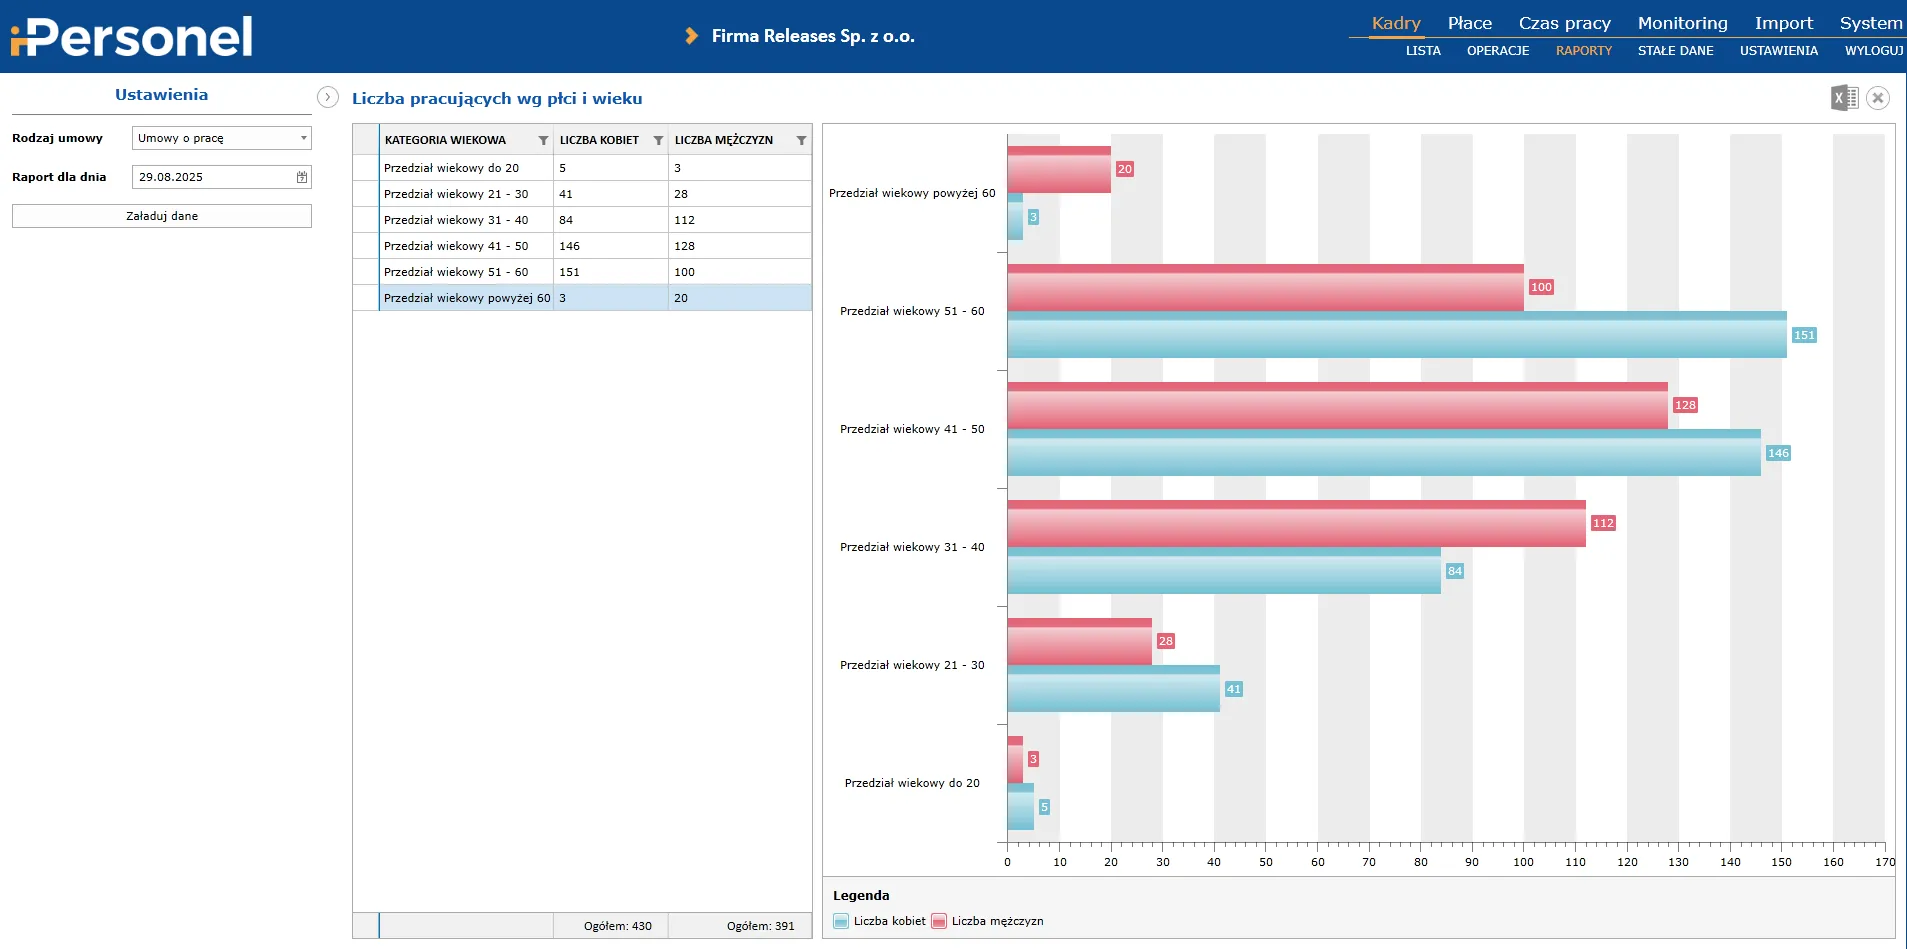
Task: Open filter for Liczba mężczyzn column
Action: [801, 141]
